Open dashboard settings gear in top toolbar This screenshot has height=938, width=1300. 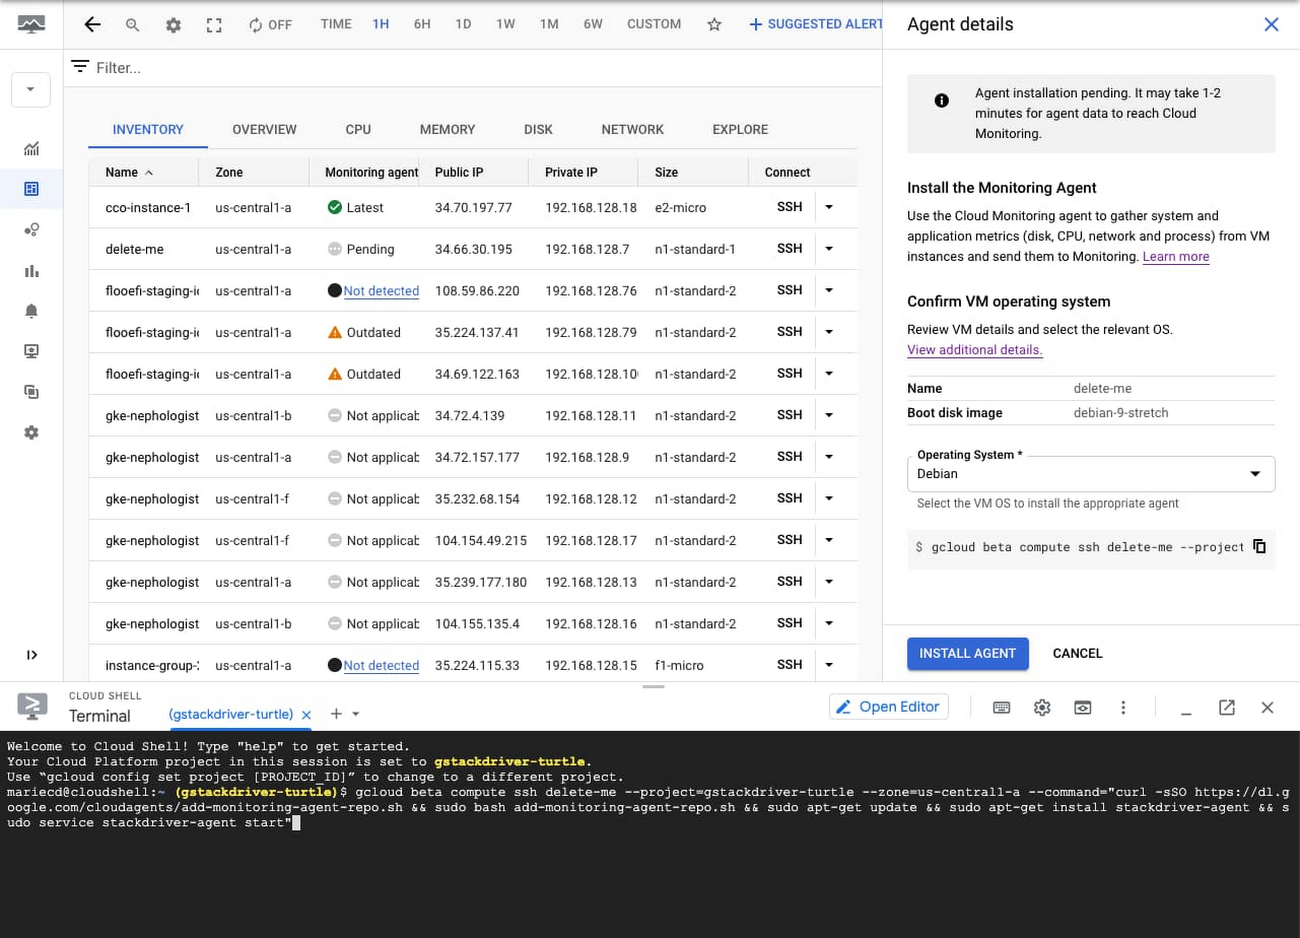[173, 25]
